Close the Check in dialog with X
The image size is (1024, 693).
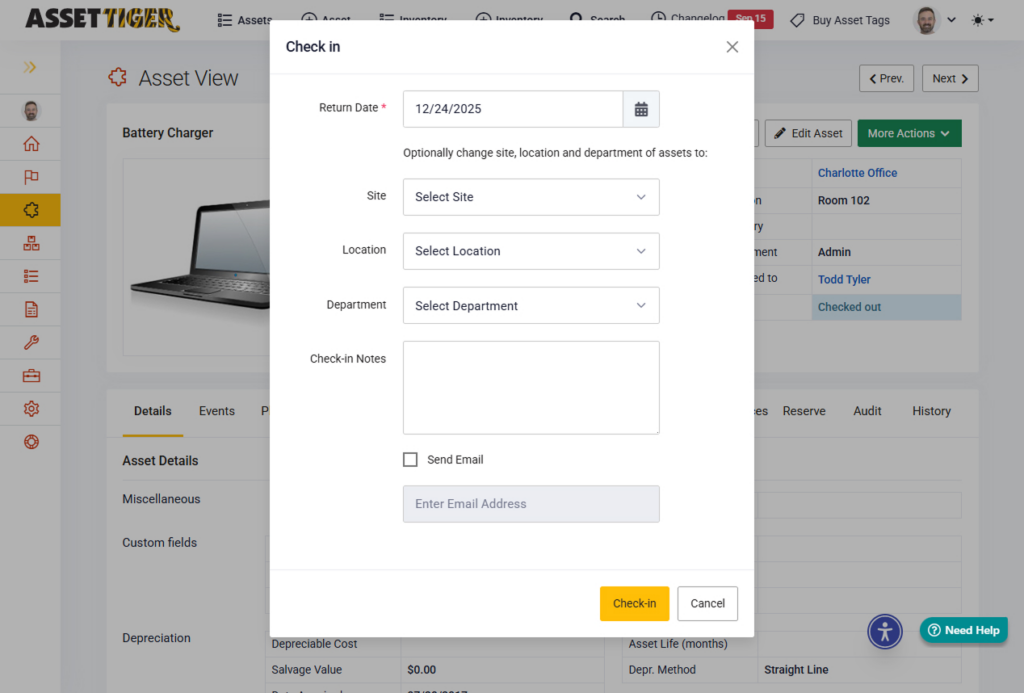pyautogui.click(x=732, y=47)
